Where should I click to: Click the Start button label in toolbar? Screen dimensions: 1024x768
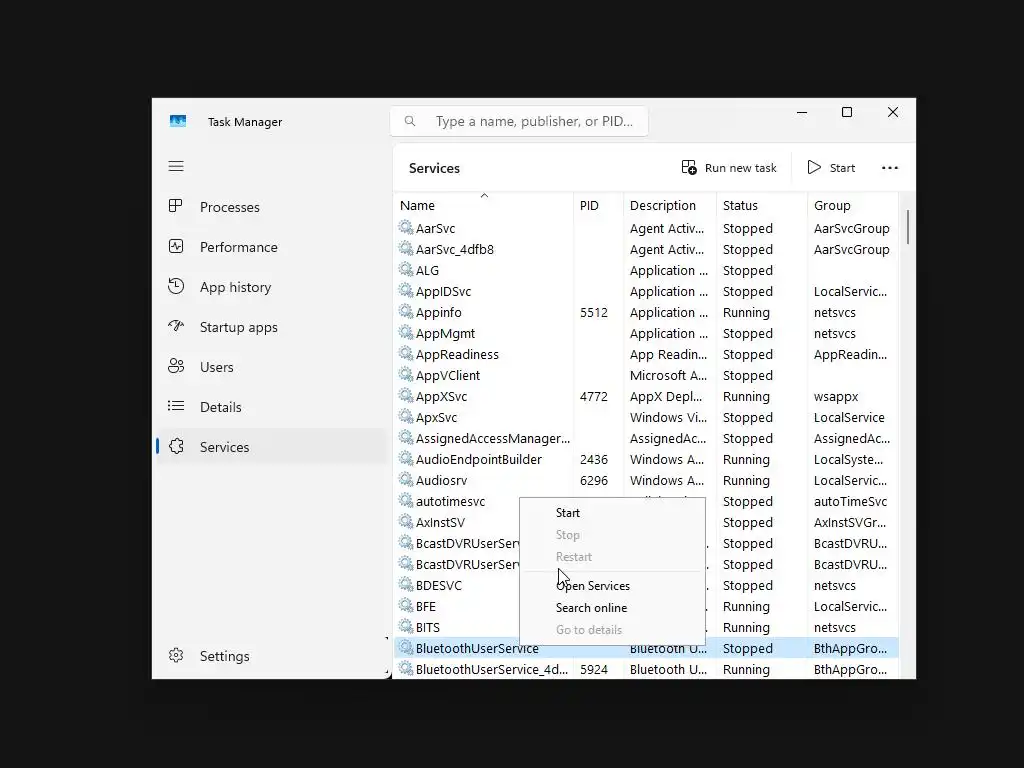point(842,168)
